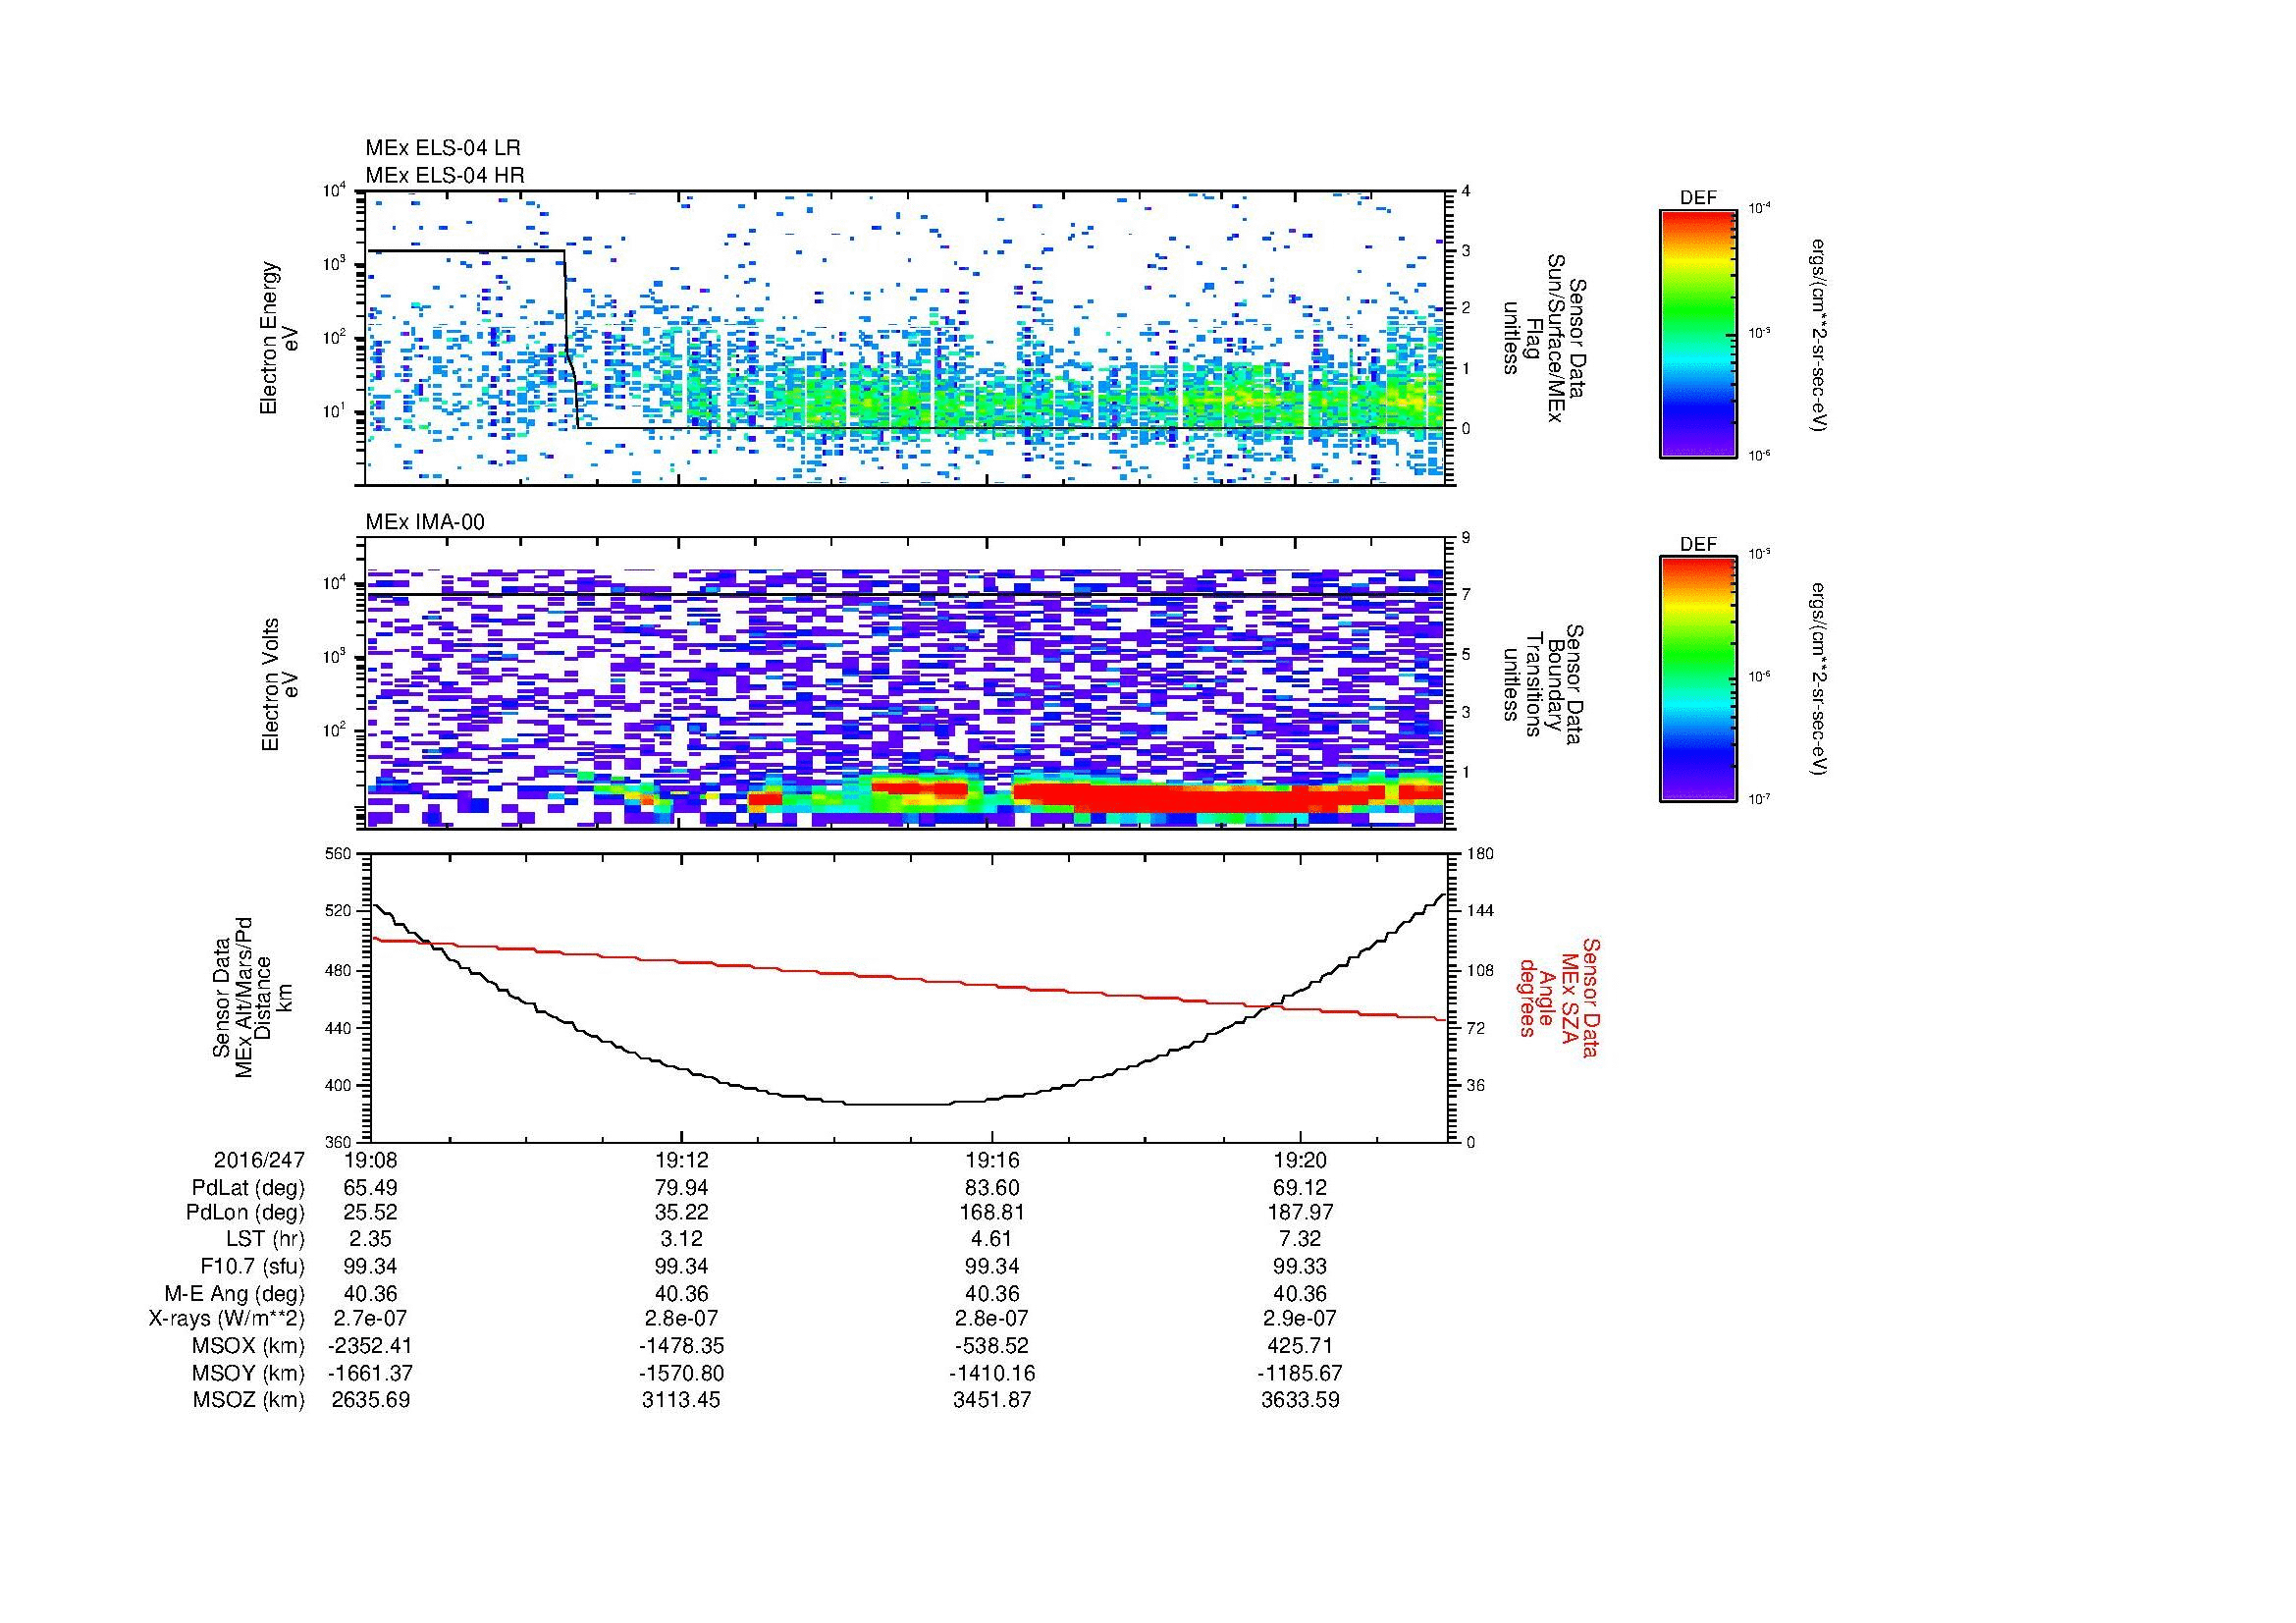The width and height of the screenshot is (2296, 1623).
Task: Click the LST value 2.35
Action: [370, 1240]
